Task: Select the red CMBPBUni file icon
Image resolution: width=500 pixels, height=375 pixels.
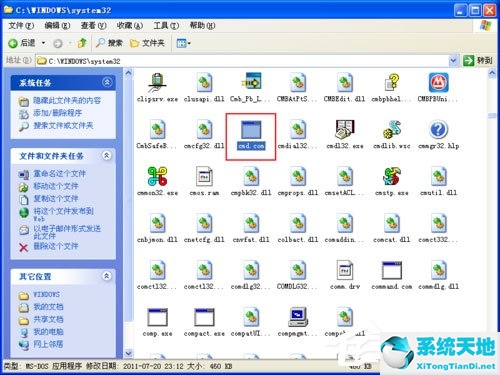Action: (x=438, y=82)
